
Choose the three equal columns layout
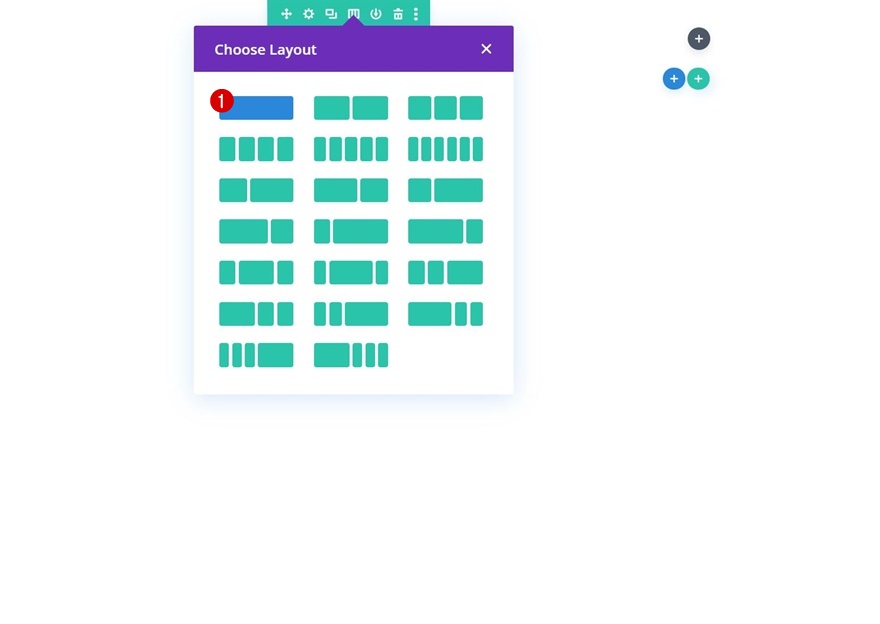click(x=445, y=108)
